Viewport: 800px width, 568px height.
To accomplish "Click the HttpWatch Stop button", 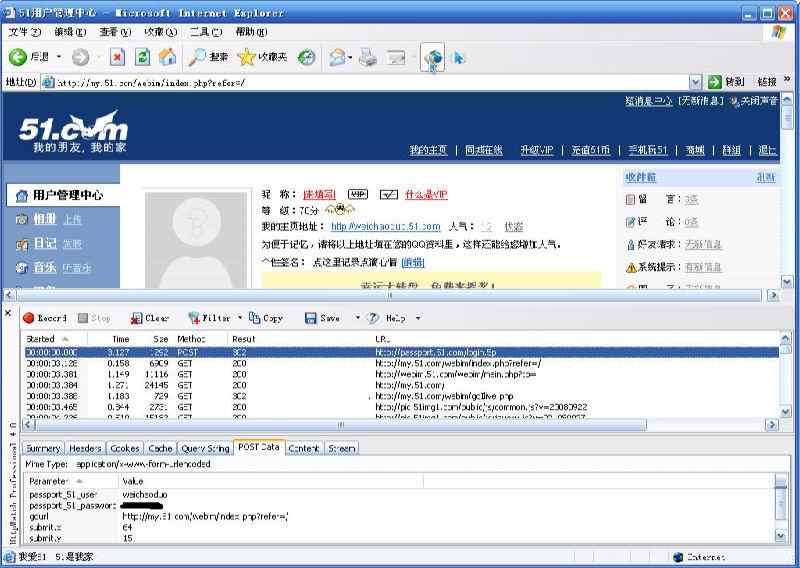I will (94, 318).
